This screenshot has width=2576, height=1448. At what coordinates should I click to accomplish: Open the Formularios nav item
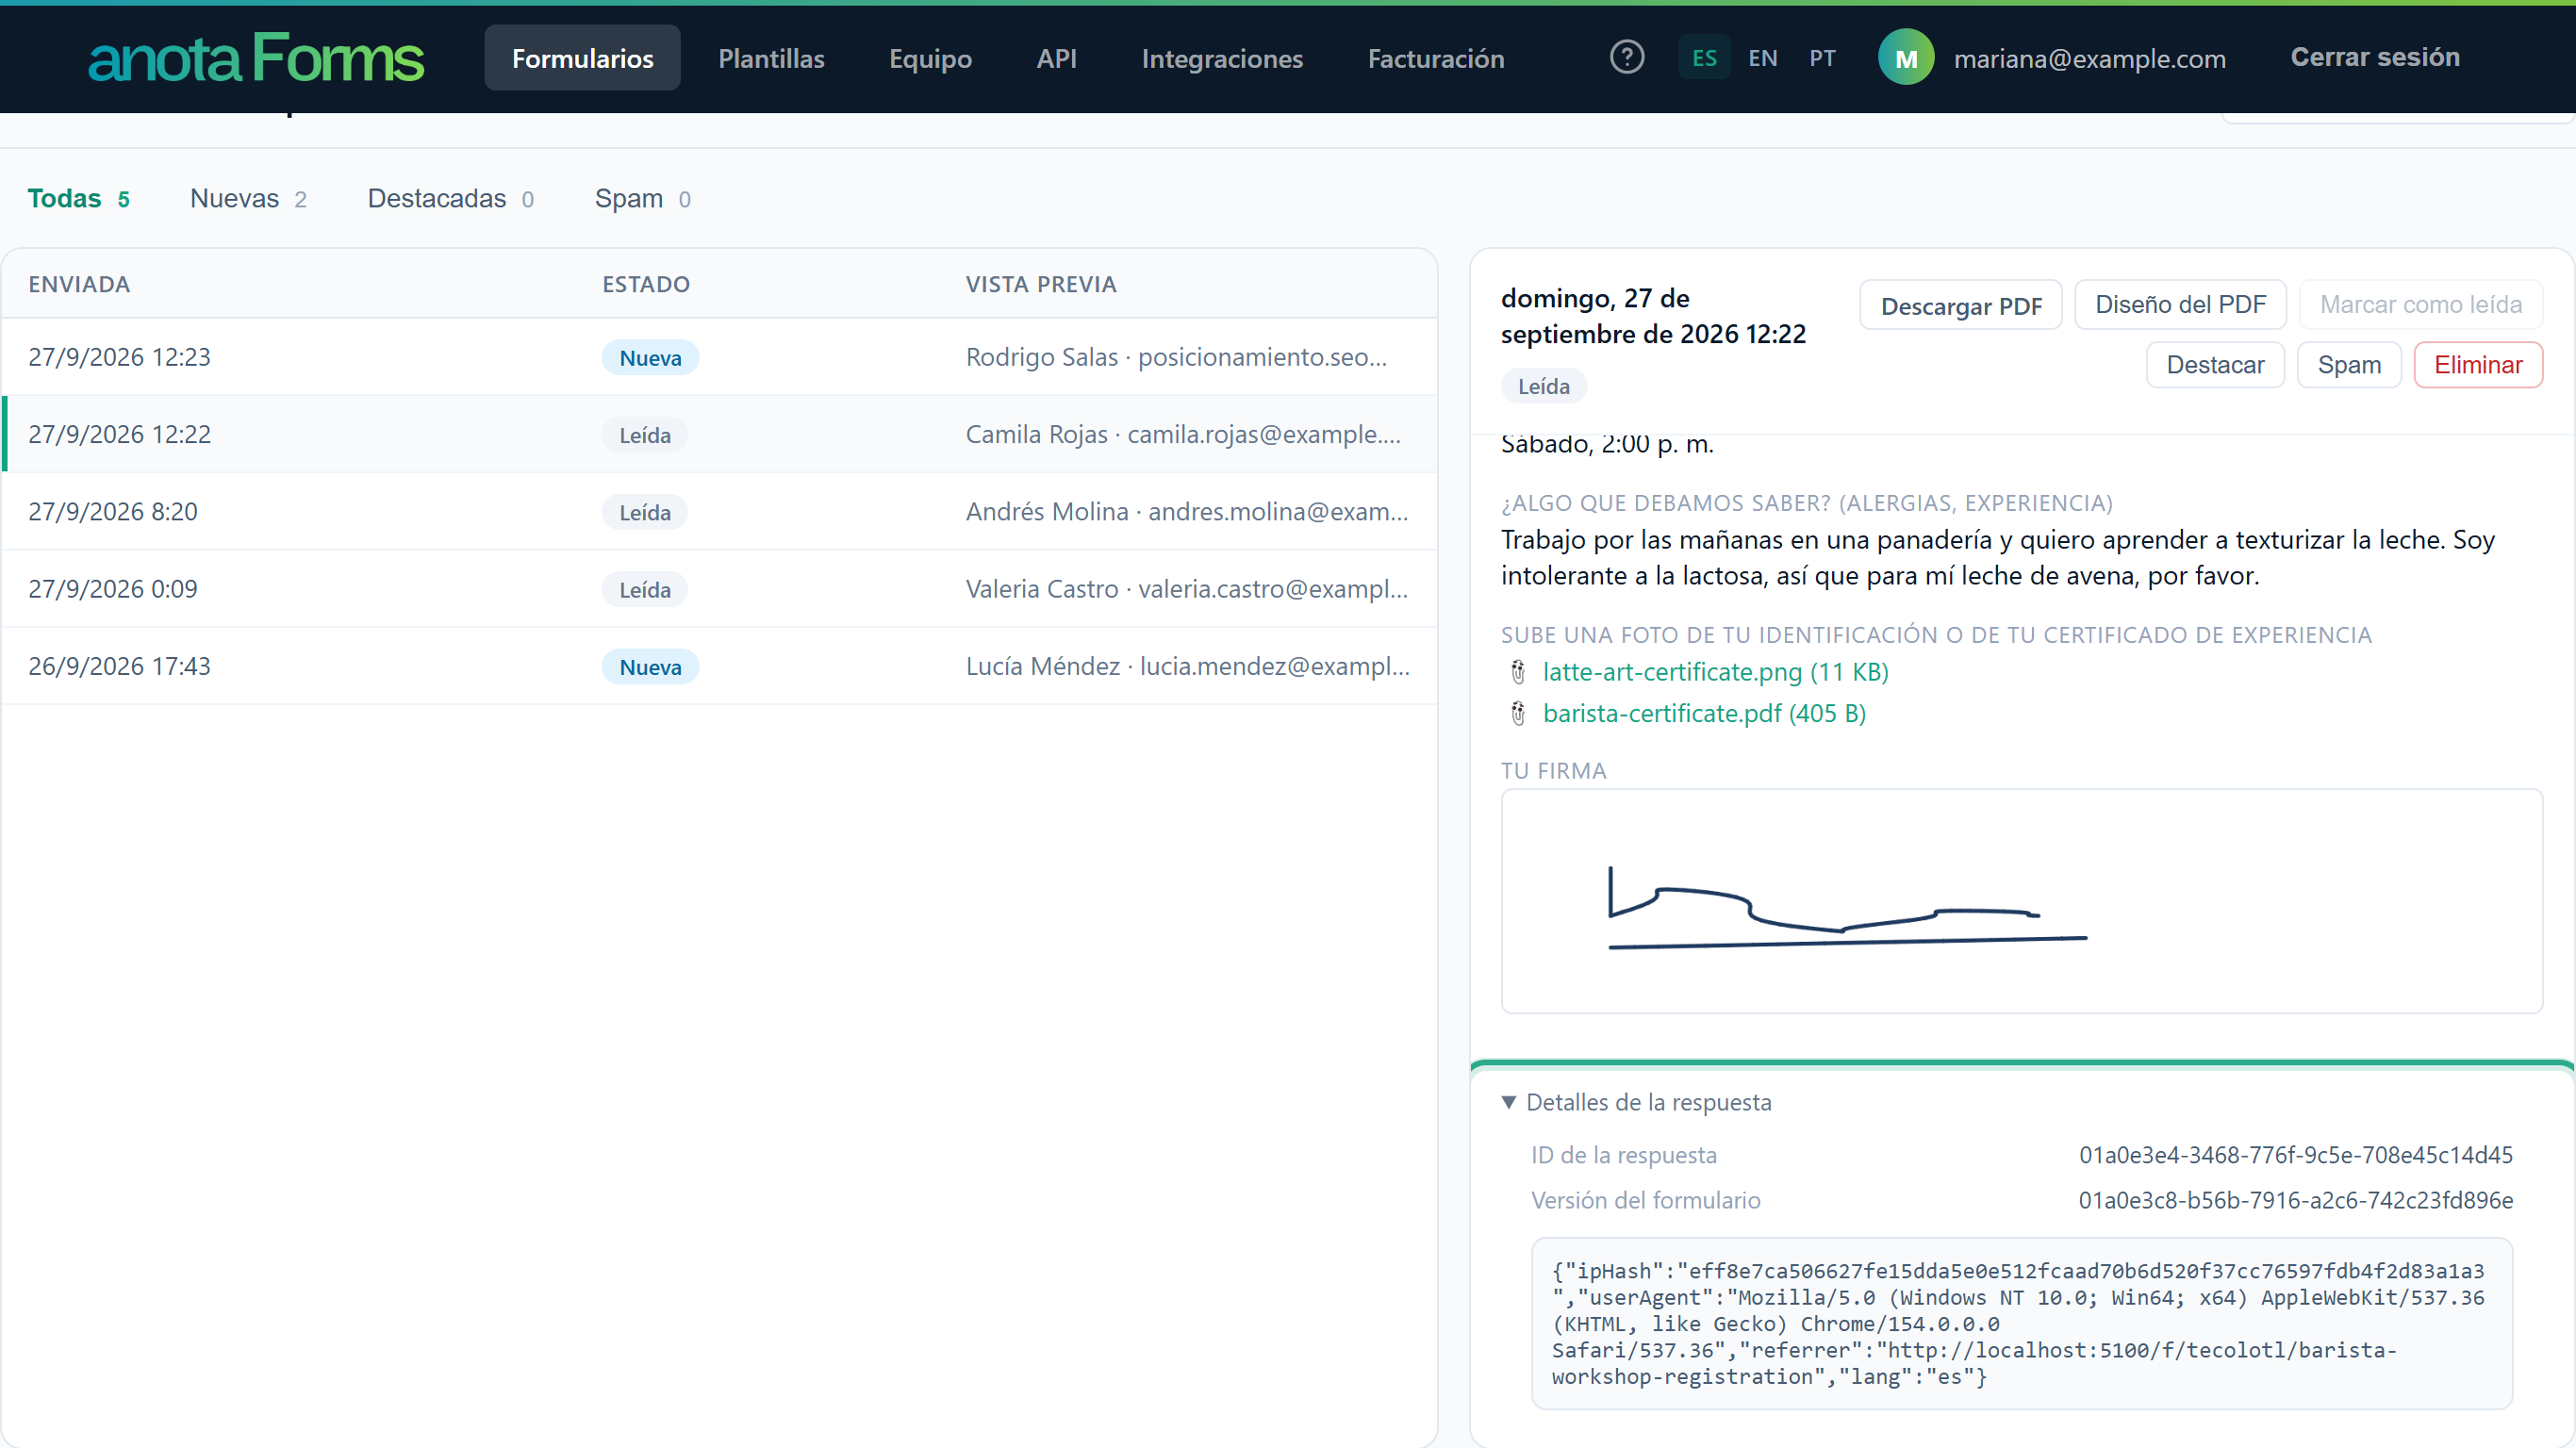click(583, 58)
